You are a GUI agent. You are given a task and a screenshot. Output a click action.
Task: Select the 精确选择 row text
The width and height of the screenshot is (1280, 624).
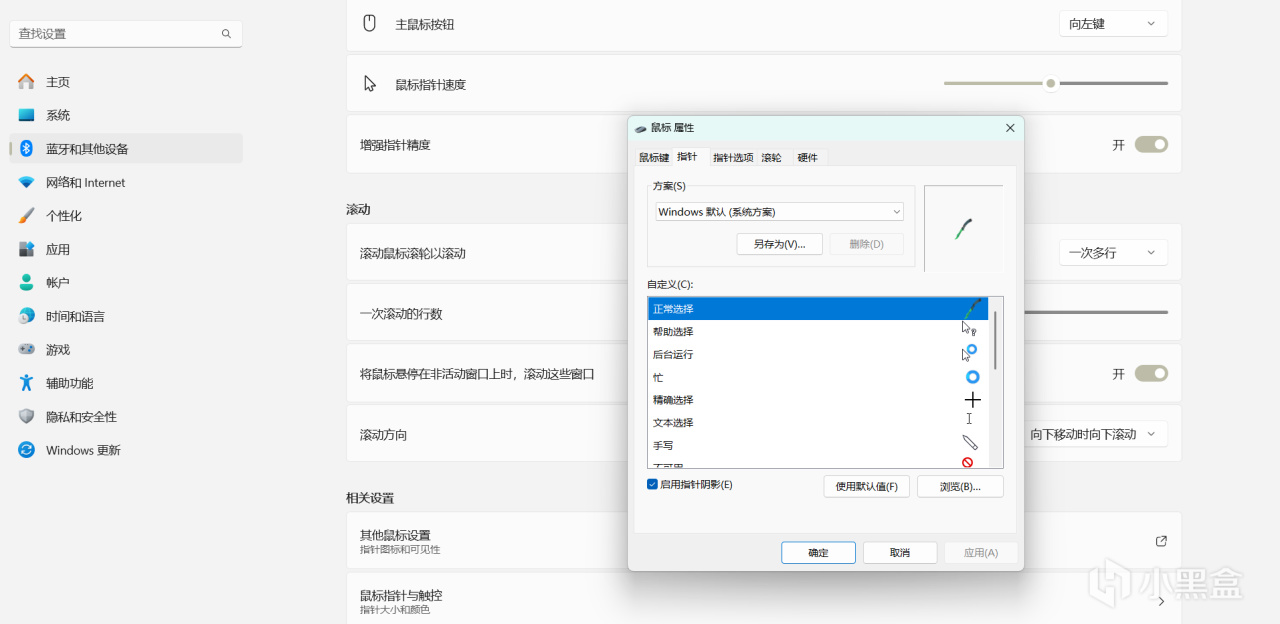(673, 400)
